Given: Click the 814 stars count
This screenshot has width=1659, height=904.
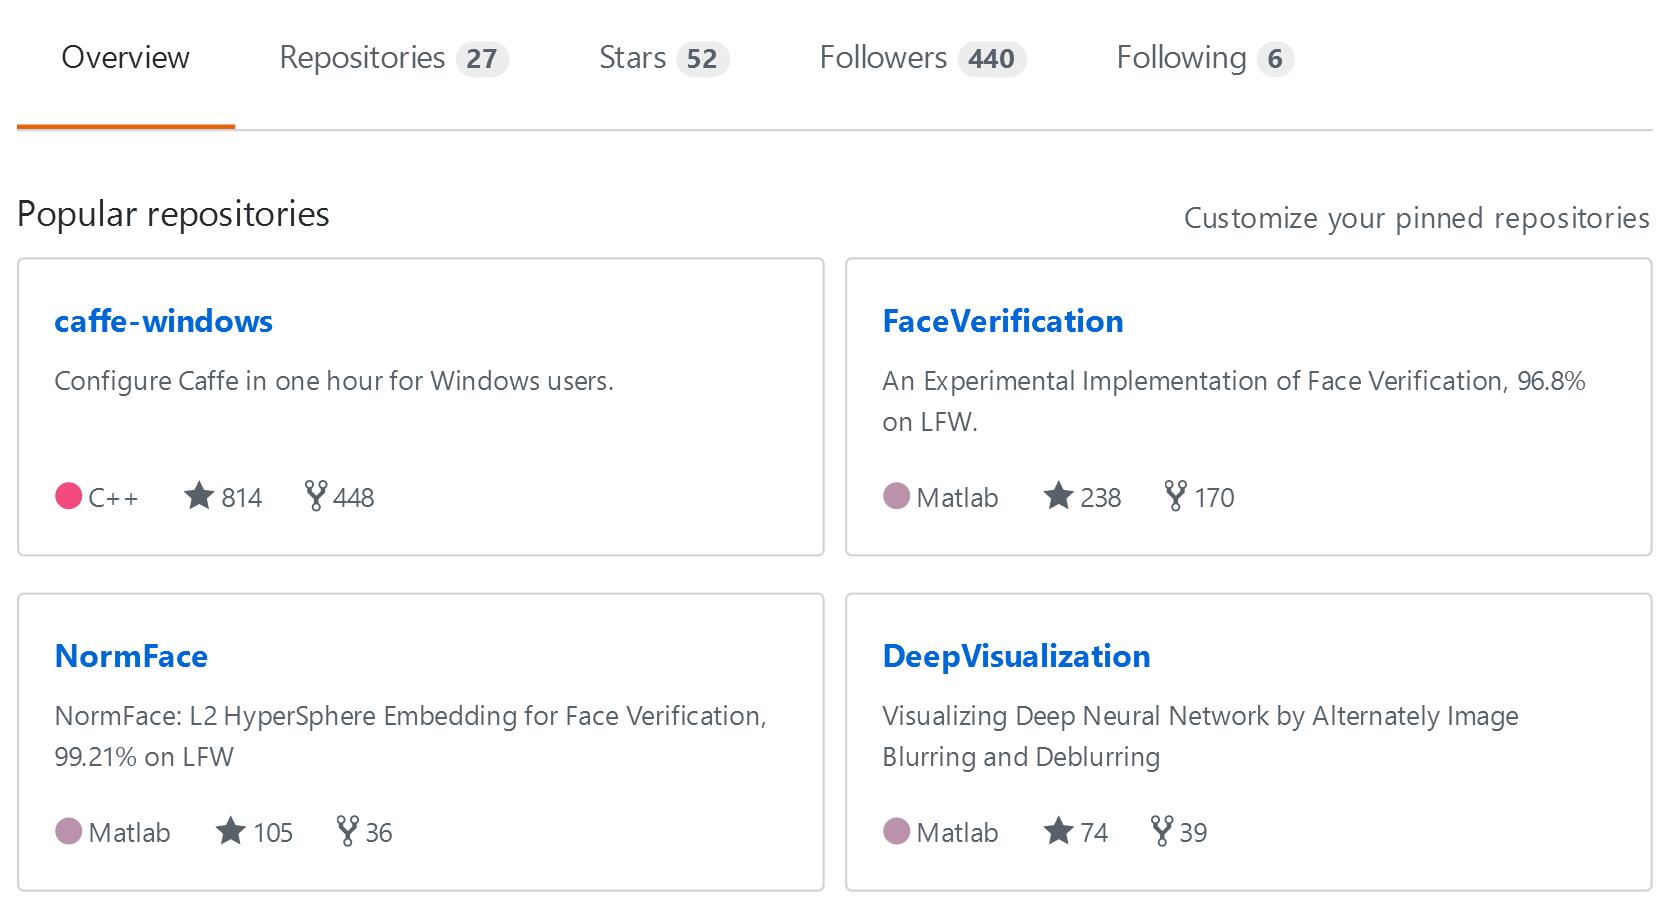Looking at the screenshot, I should (241, 498).
